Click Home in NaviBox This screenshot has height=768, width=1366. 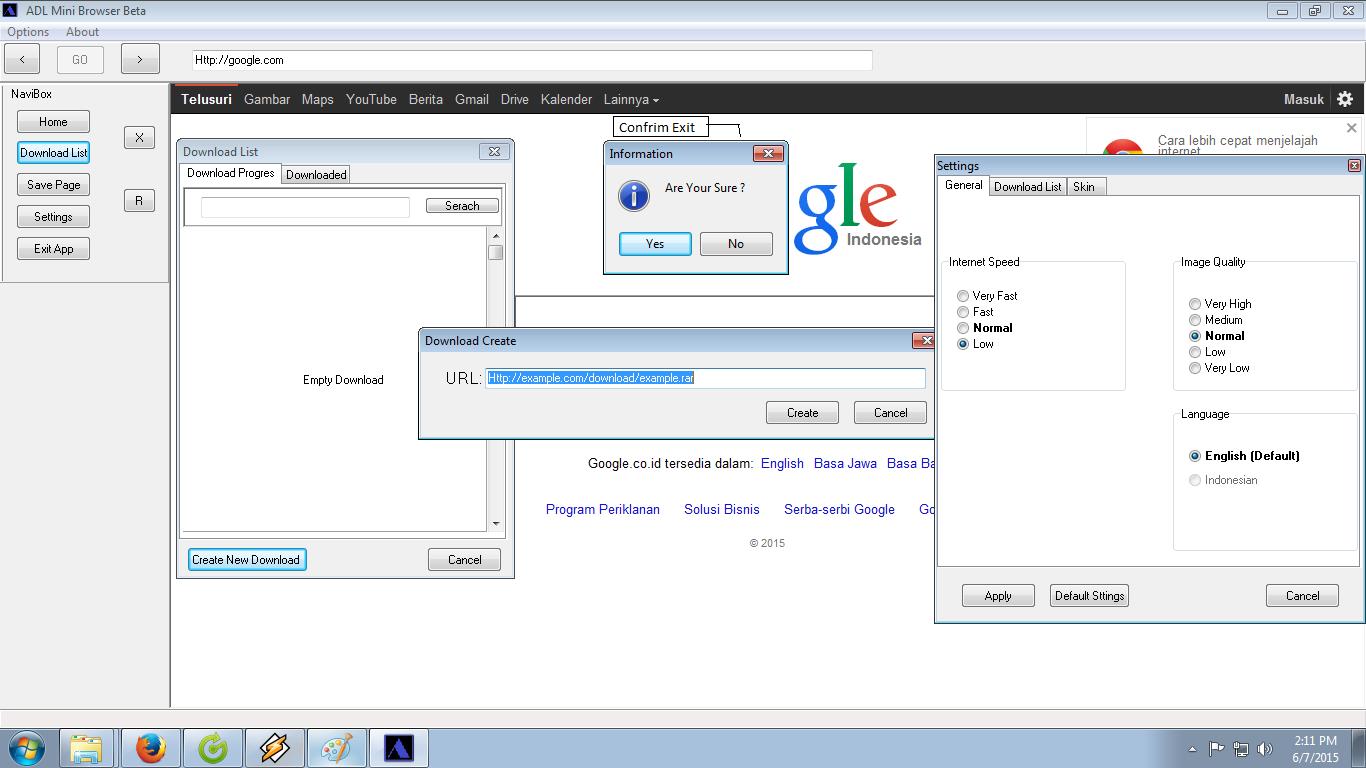[x=54, y=122]
